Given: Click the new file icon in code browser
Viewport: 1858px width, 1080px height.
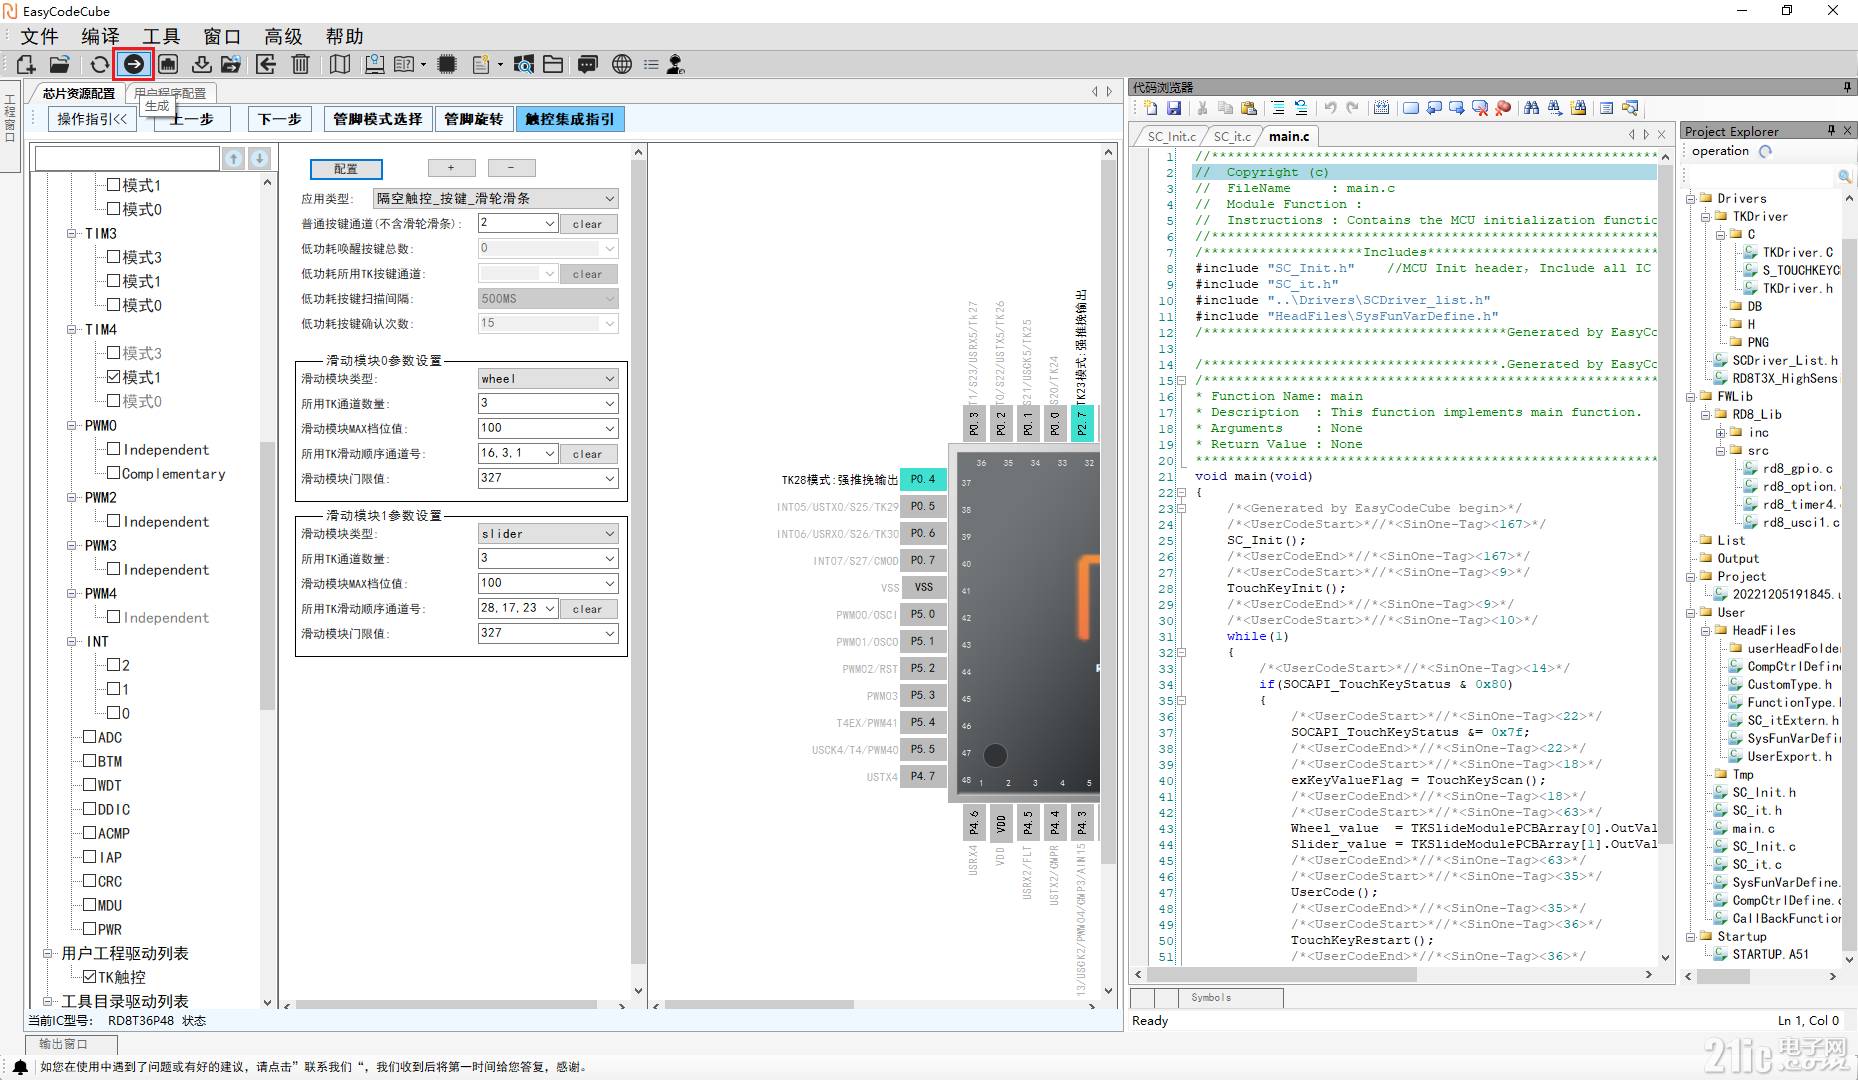Looking at the screenshot, I should point(1151,108).
